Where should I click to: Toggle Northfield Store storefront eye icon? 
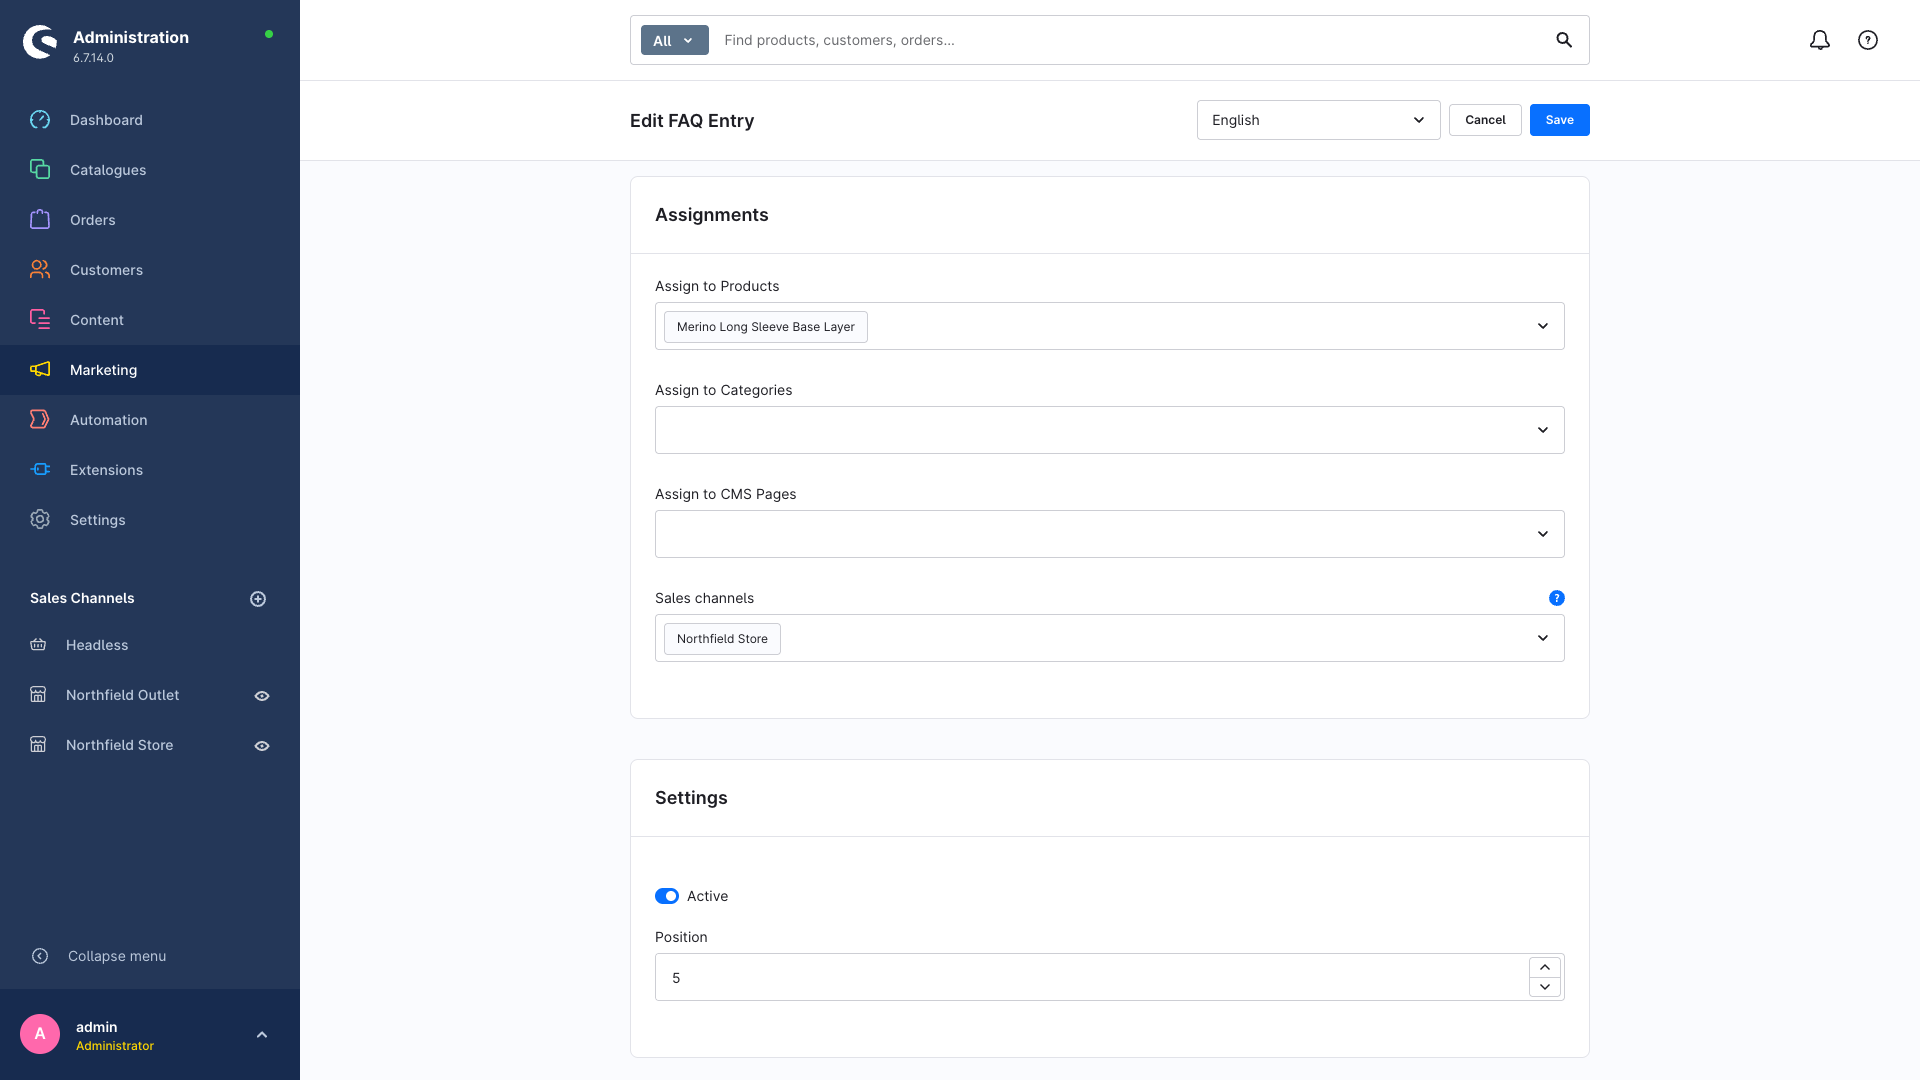262,746
